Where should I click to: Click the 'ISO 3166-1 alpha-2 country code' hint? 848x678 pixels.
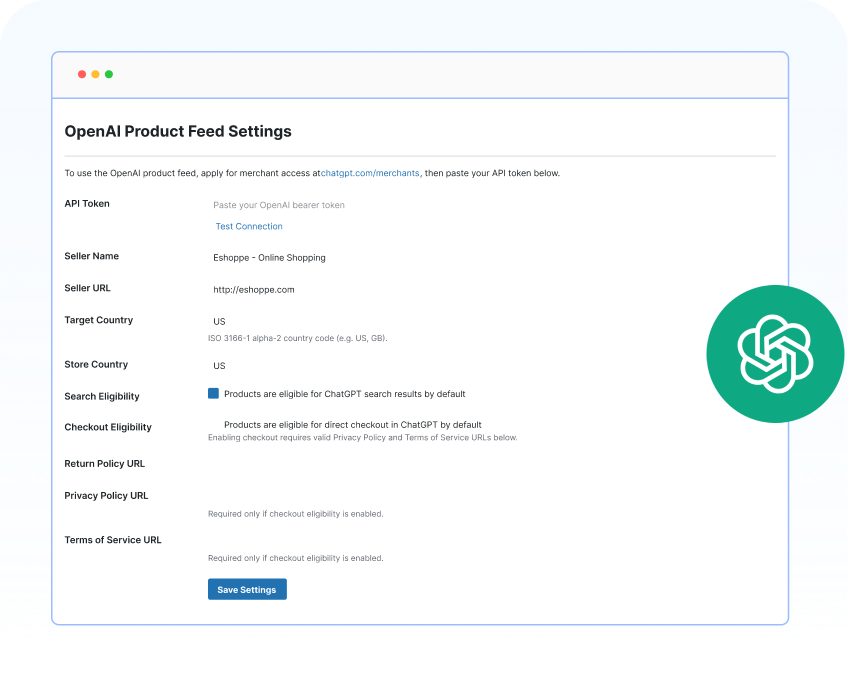pyautogui.click(x=297, y=338)
